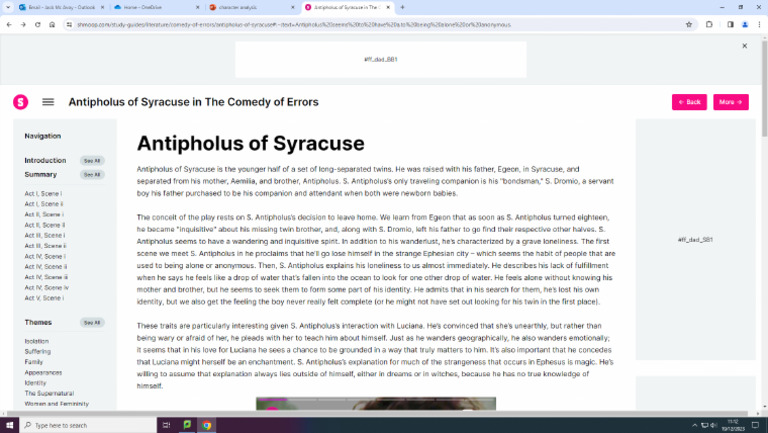
Task: Switch to the Email Outlook tab
Action: pyautogui.click(x=61, y=7)
